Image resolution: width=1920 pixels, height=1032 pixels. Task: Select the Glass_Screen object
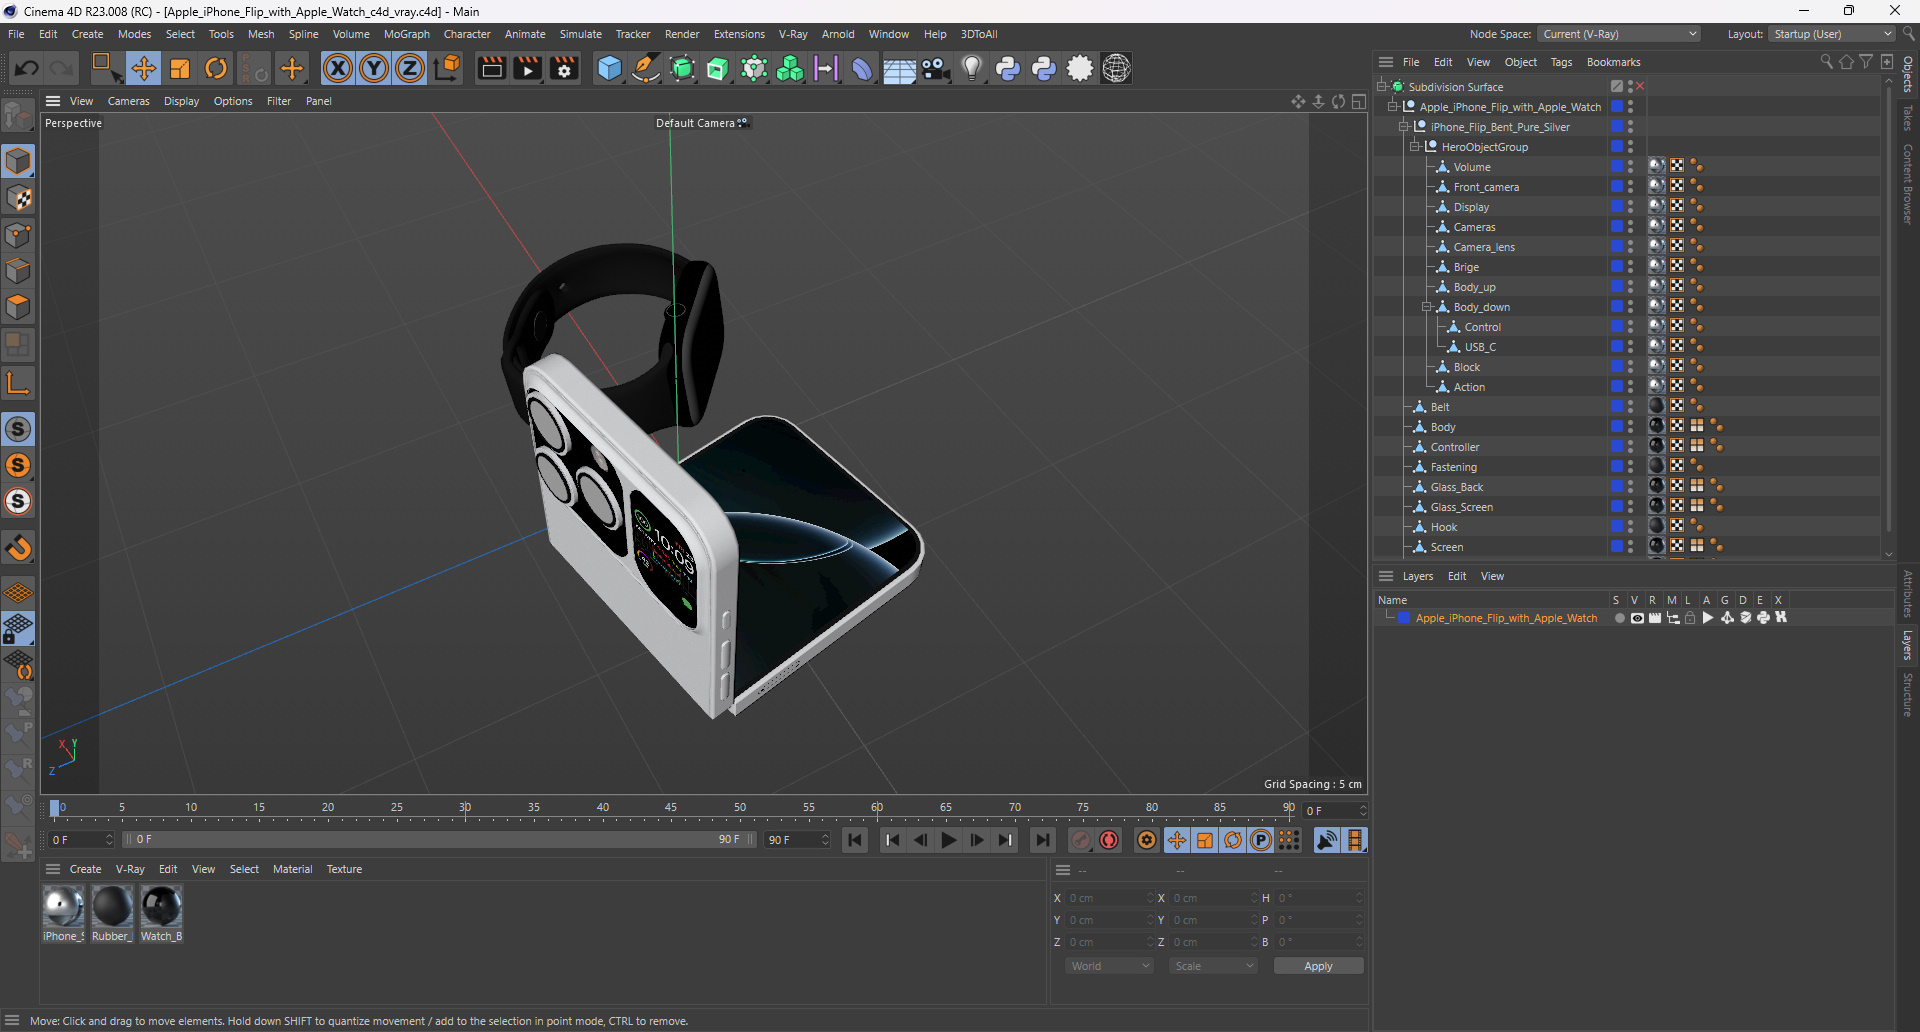click(1461, 507)
